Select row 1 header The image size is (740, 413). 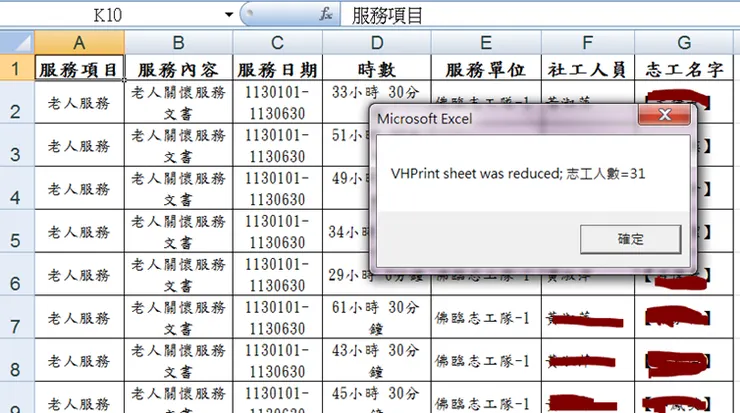pyautogui.click(x=17, y=67)
